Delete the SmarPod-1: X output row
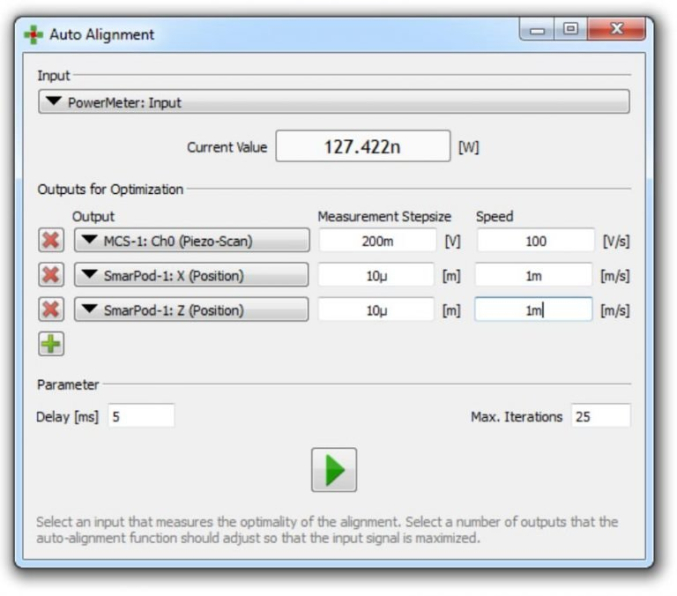The image size is (677, 596). [x=51, y=276]
